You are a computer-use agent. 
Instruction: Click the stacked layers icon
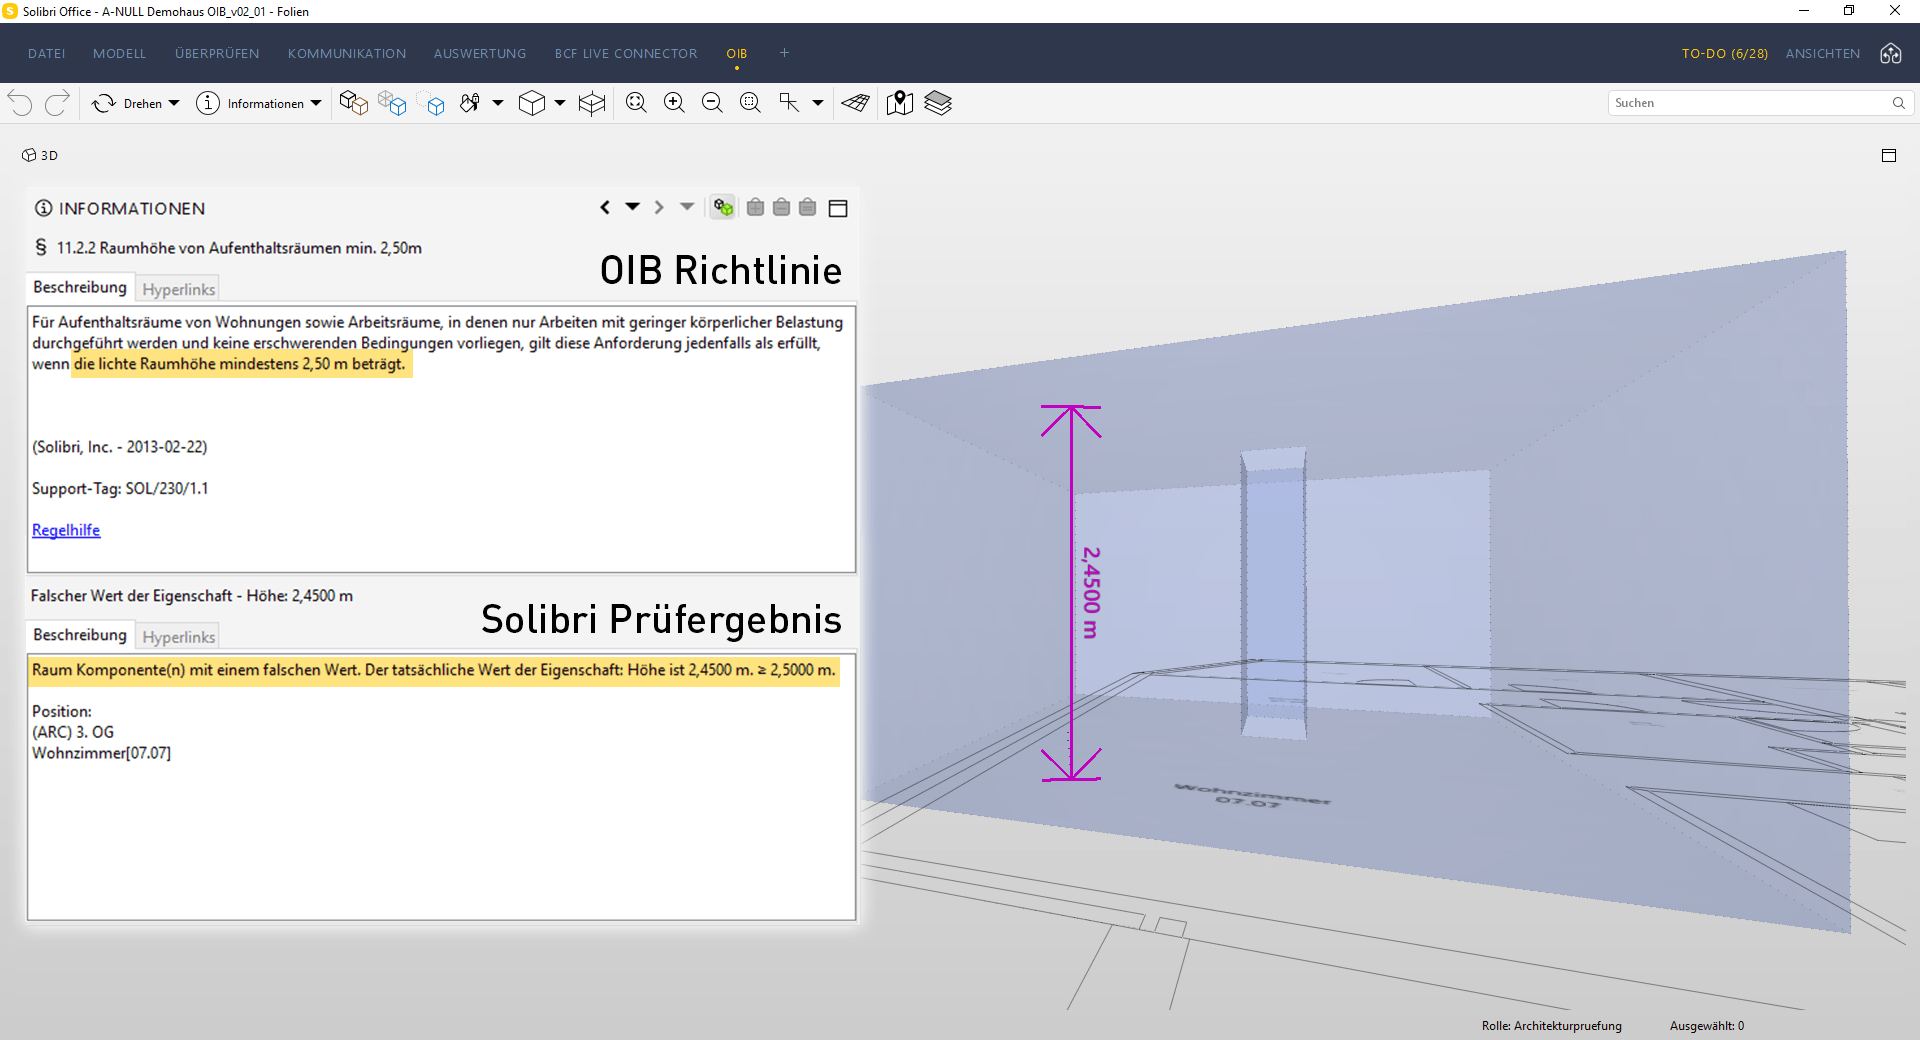pos(938,103)
